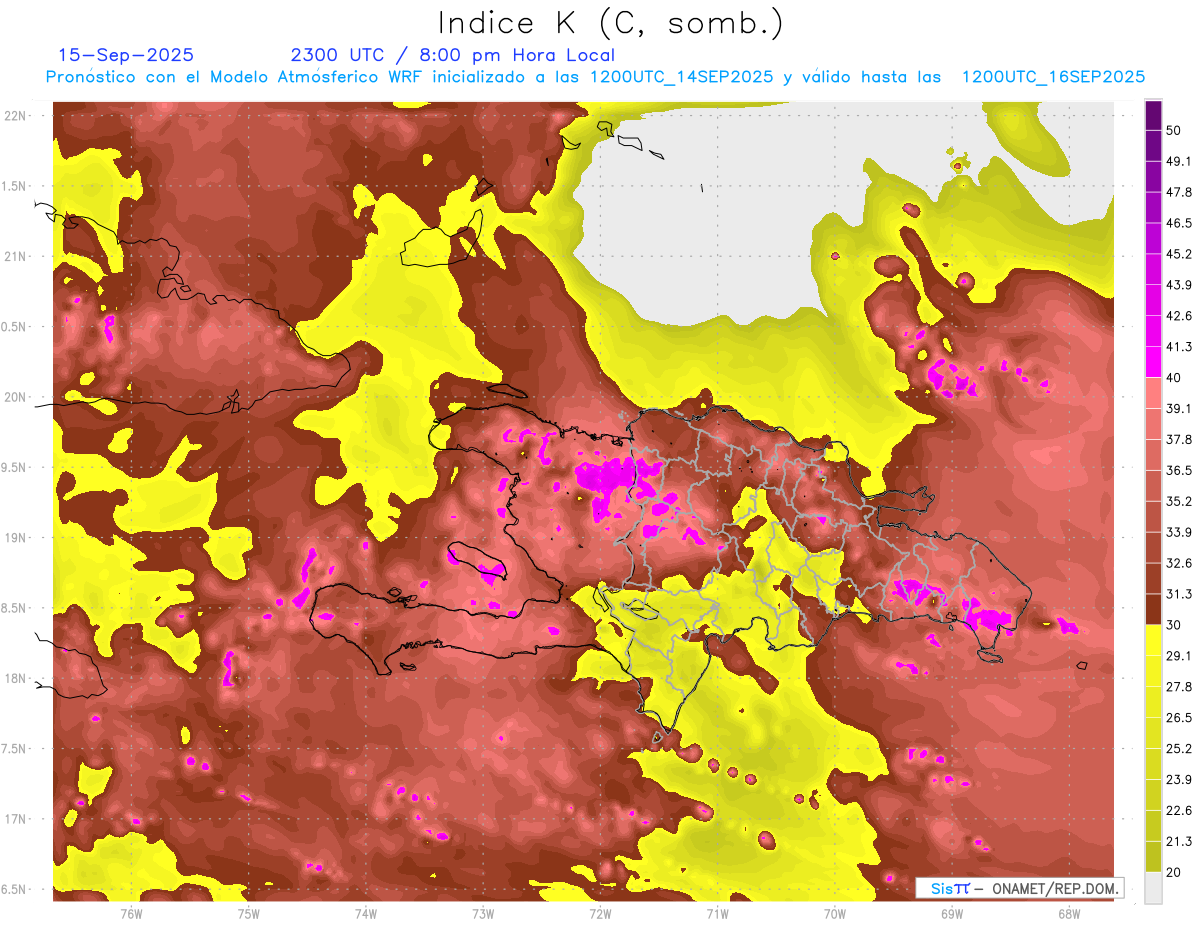Click the '76W' longitude label

131,914
